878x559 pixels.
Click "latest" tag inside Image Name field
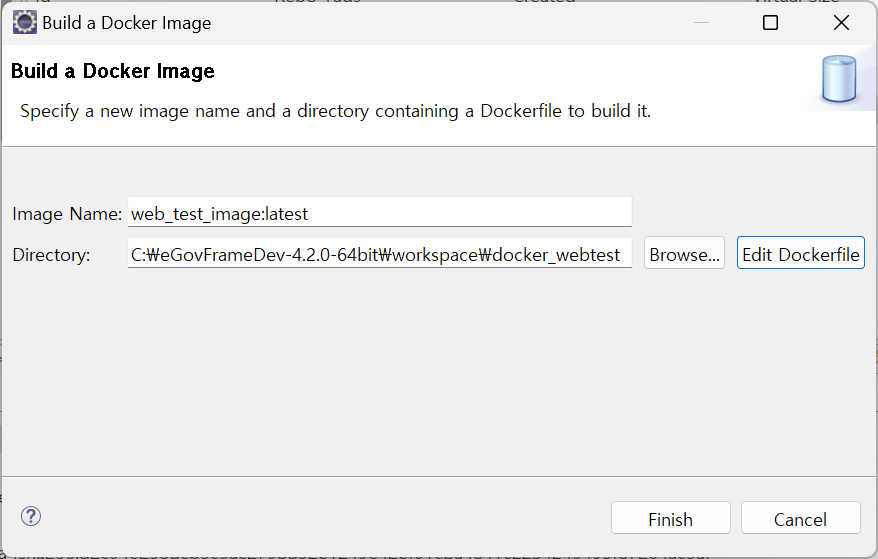pos(287,214)
